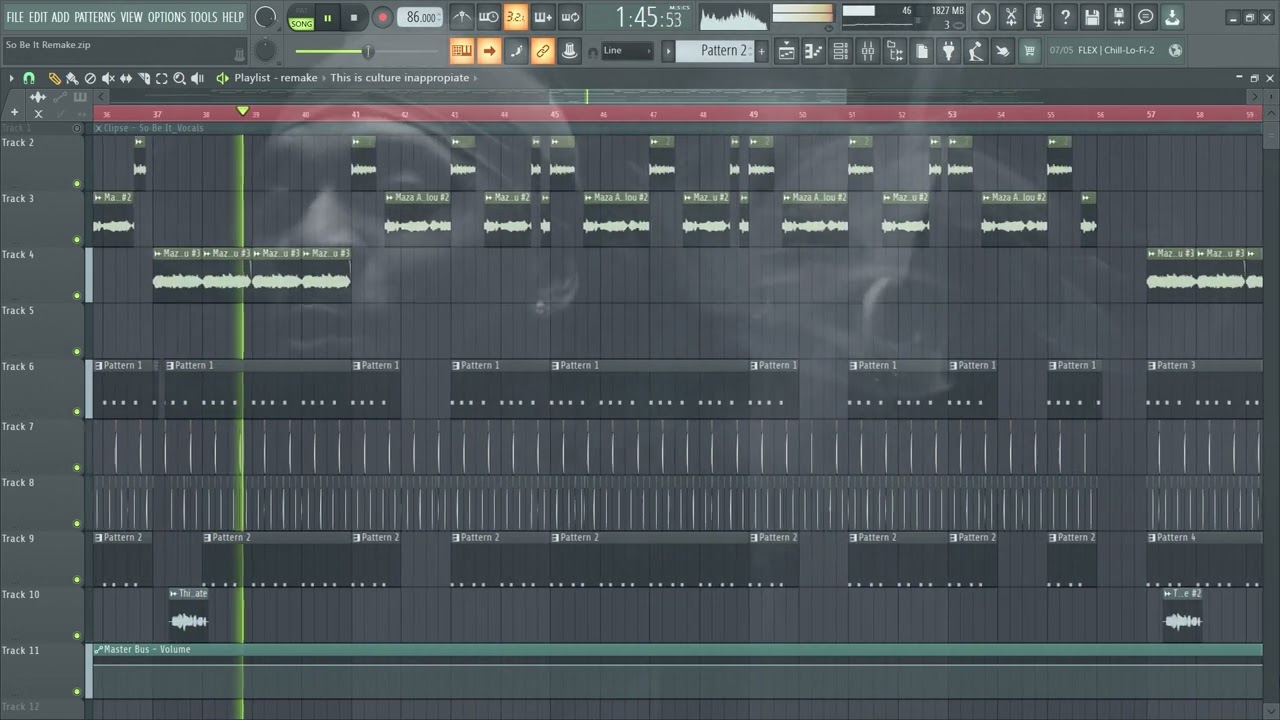Screen dimensions: 1280x720
Task: Toggle typing keyboard to piano button
Action: (x=462, y=51)
